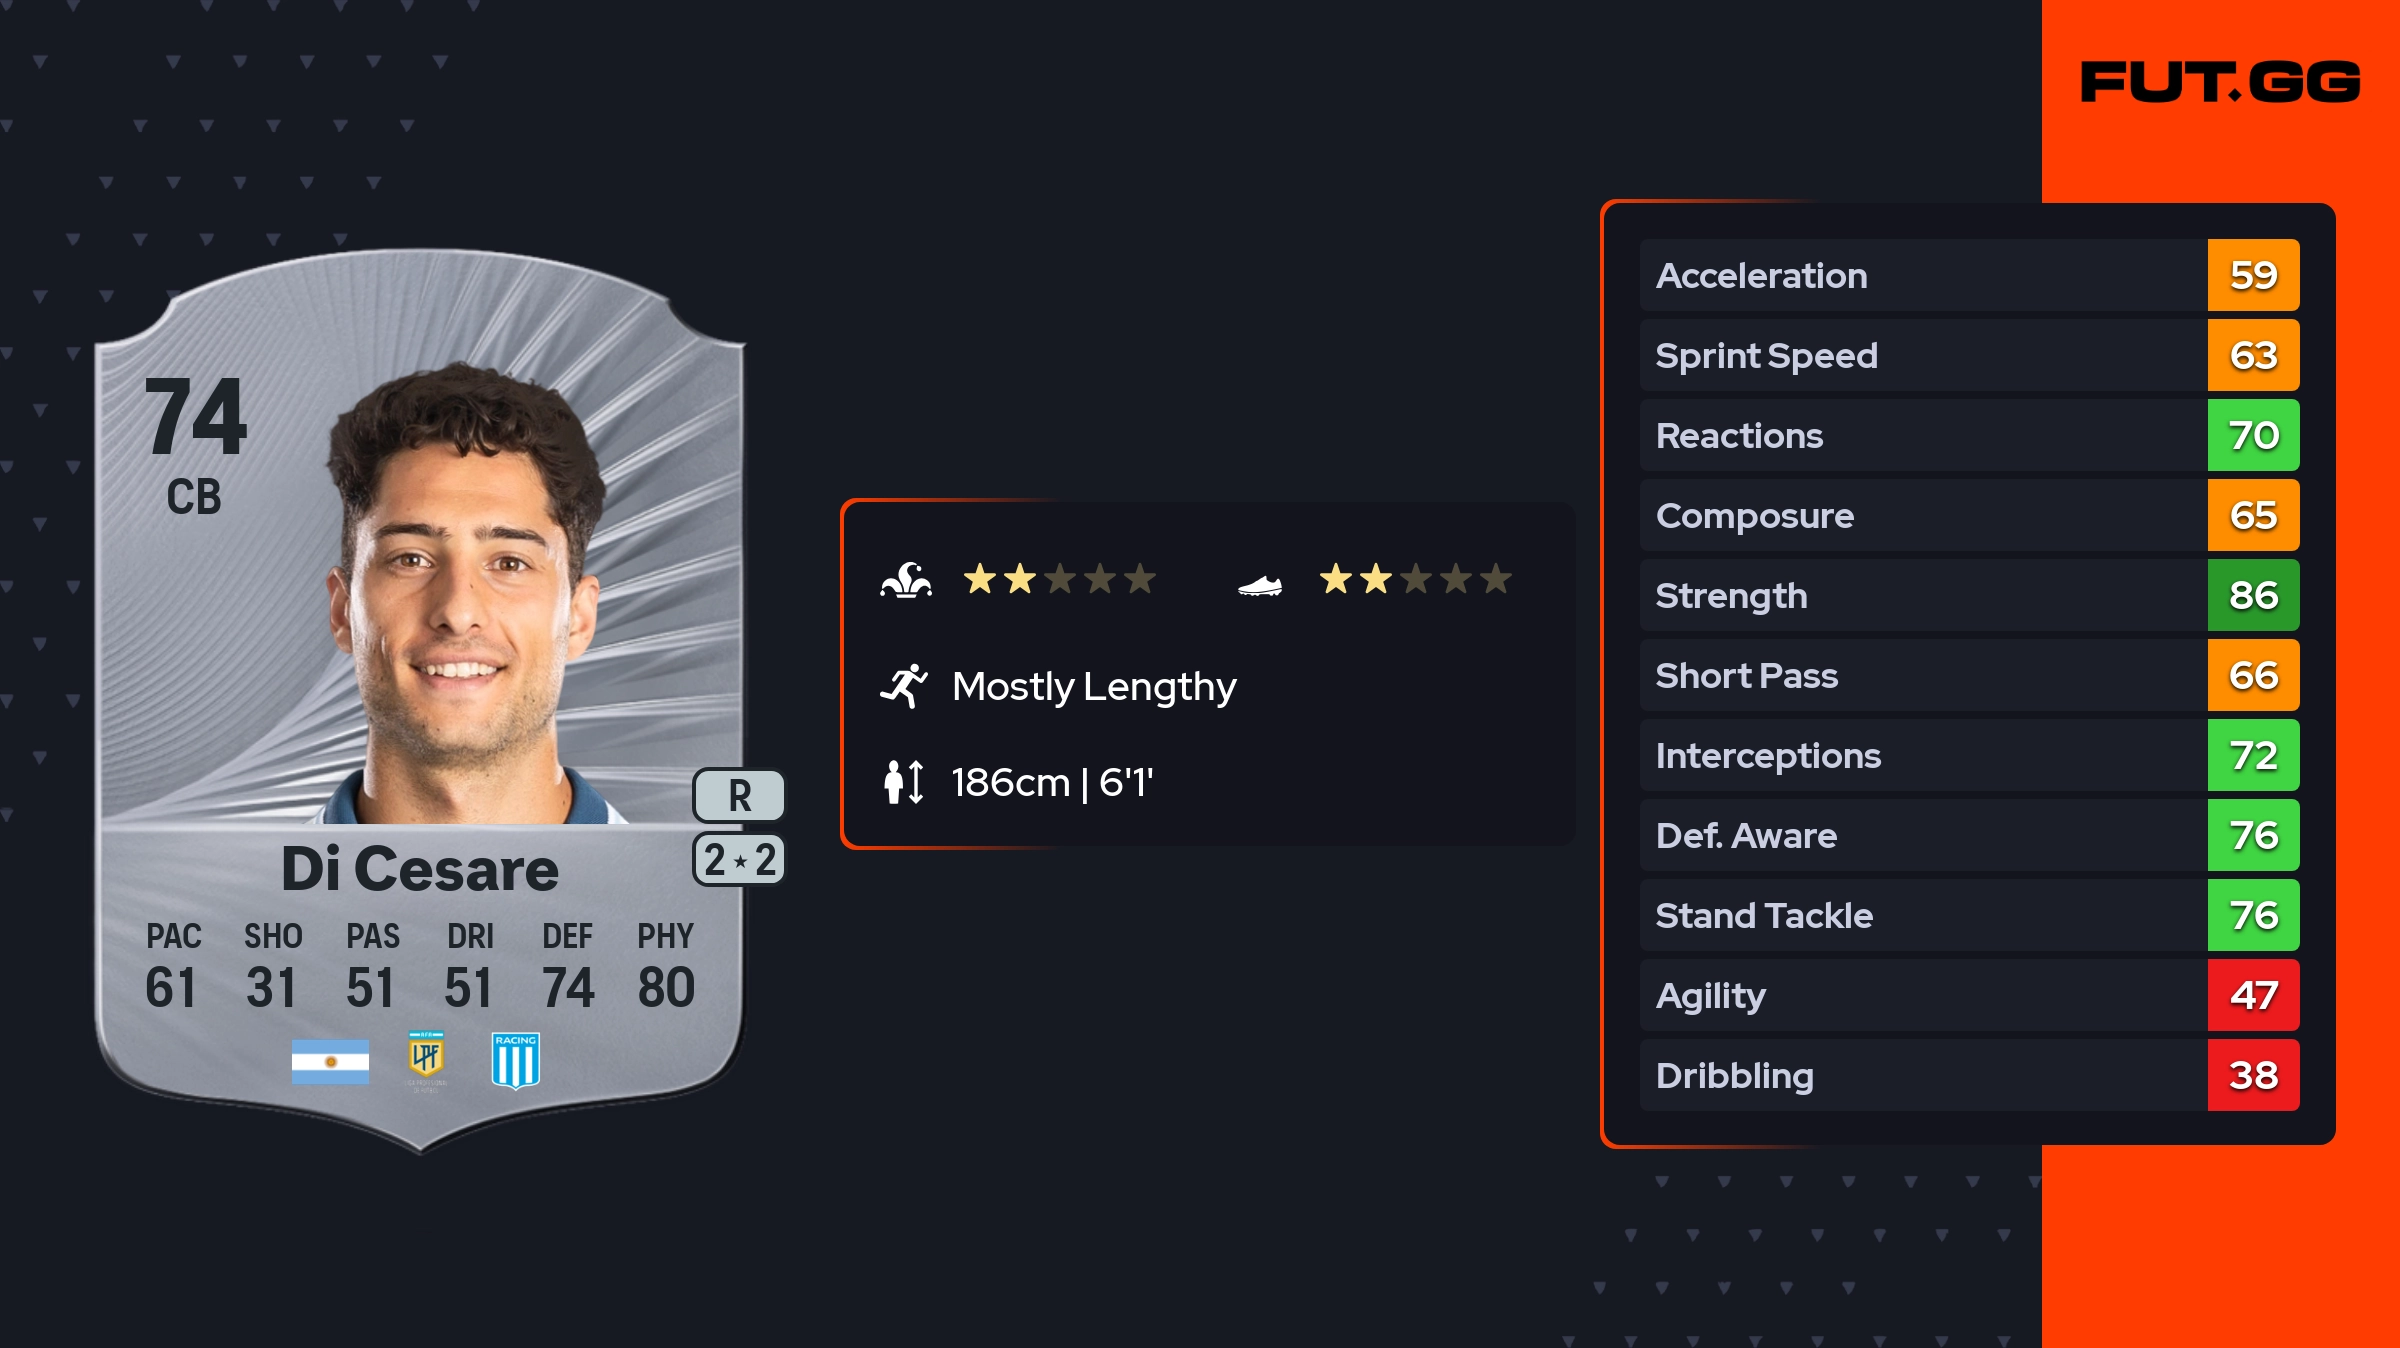Click the green Strength 86 value box
The height and width of the screenshot is (1348, 2400).
click(x=2253, y=596)
